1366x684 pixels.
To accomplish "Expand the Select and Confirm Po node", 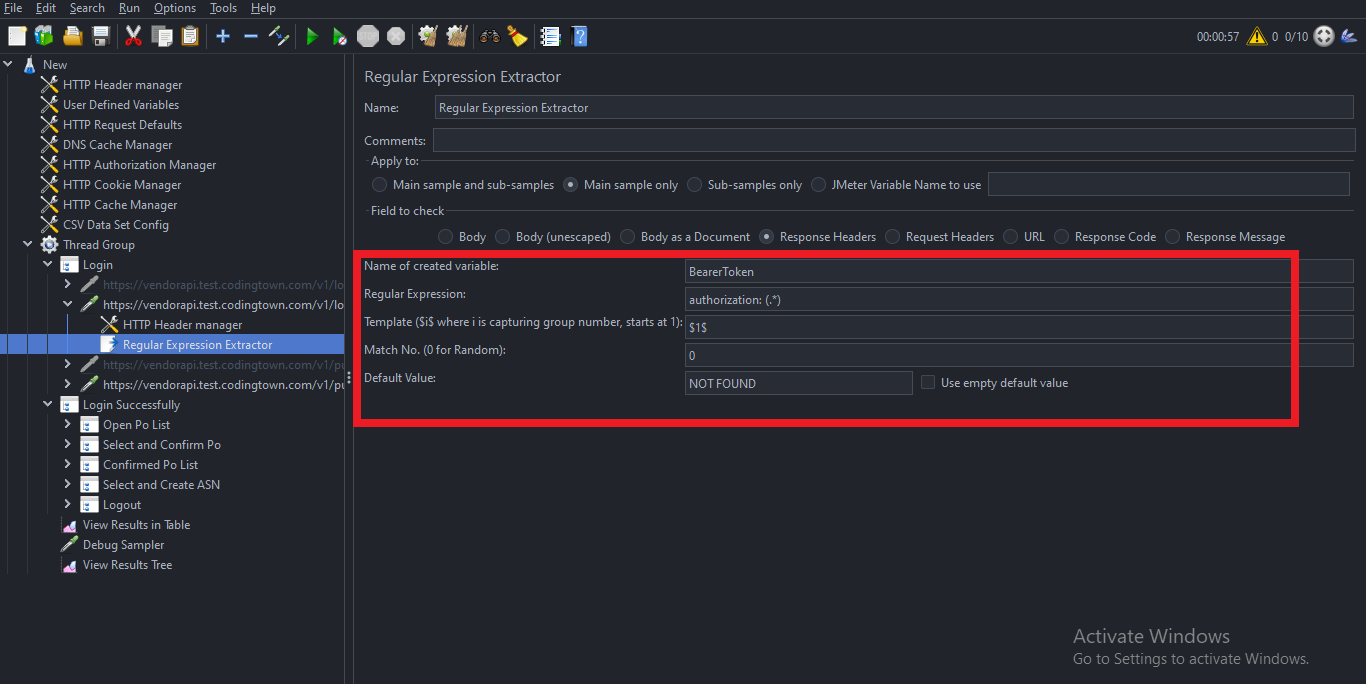I will (68, 445).
